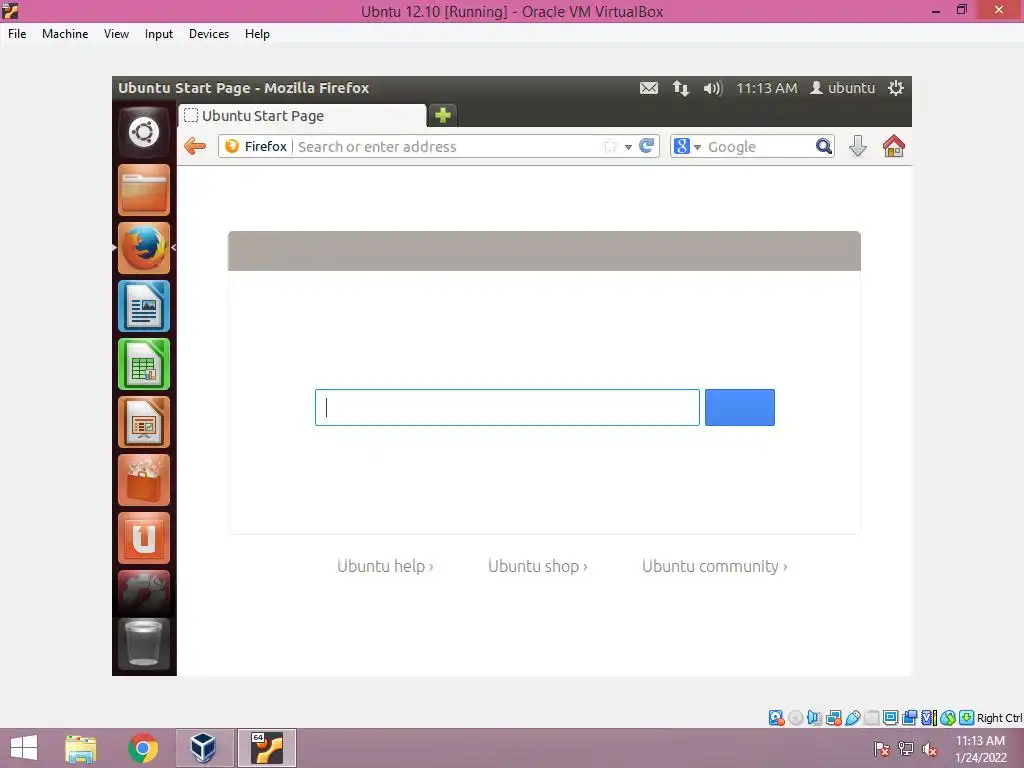Click the VirtualBox recording status icon
Image resolution: width=1024 pixels, height=768 pixels.
click(910, 718)
